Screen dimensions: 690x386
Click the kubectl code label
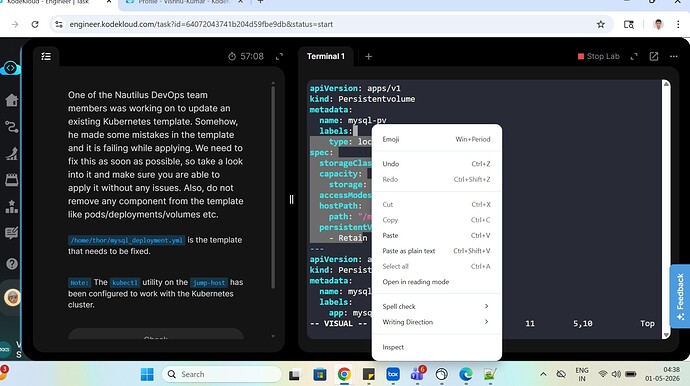[x=125, y=283]
